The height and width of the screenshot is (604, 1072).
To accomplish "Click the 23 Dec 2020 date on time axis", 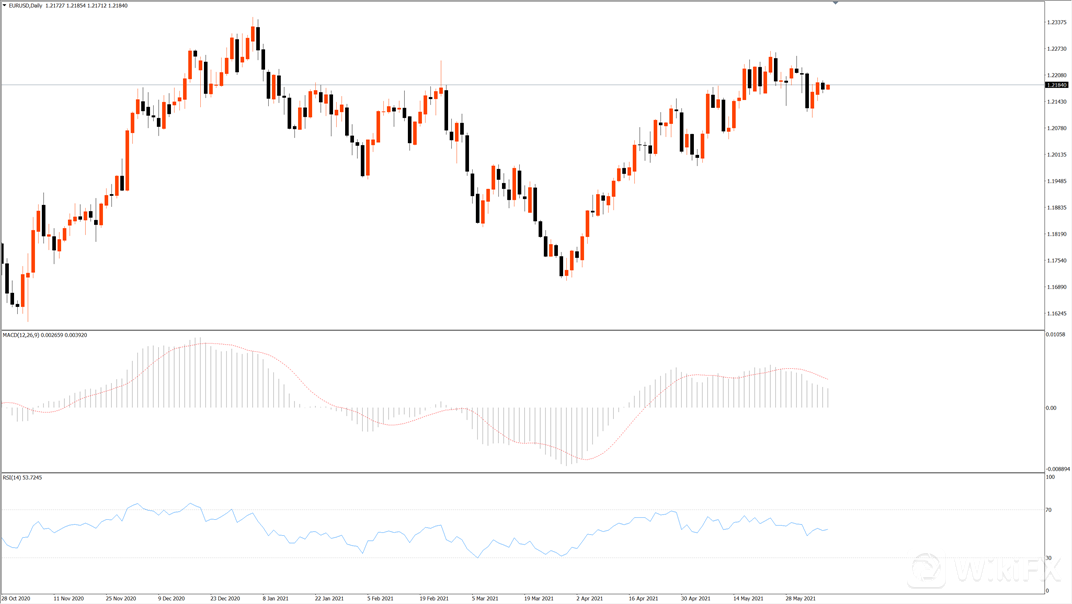I will [x=226, y=598].
